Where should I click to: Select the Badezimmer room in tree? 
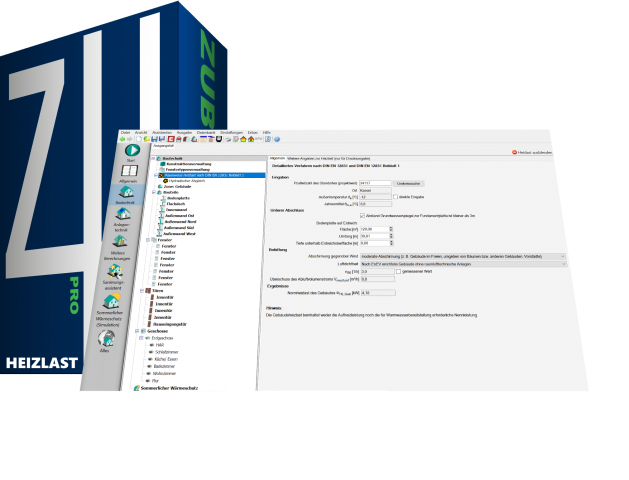click(x=164, y=367)
